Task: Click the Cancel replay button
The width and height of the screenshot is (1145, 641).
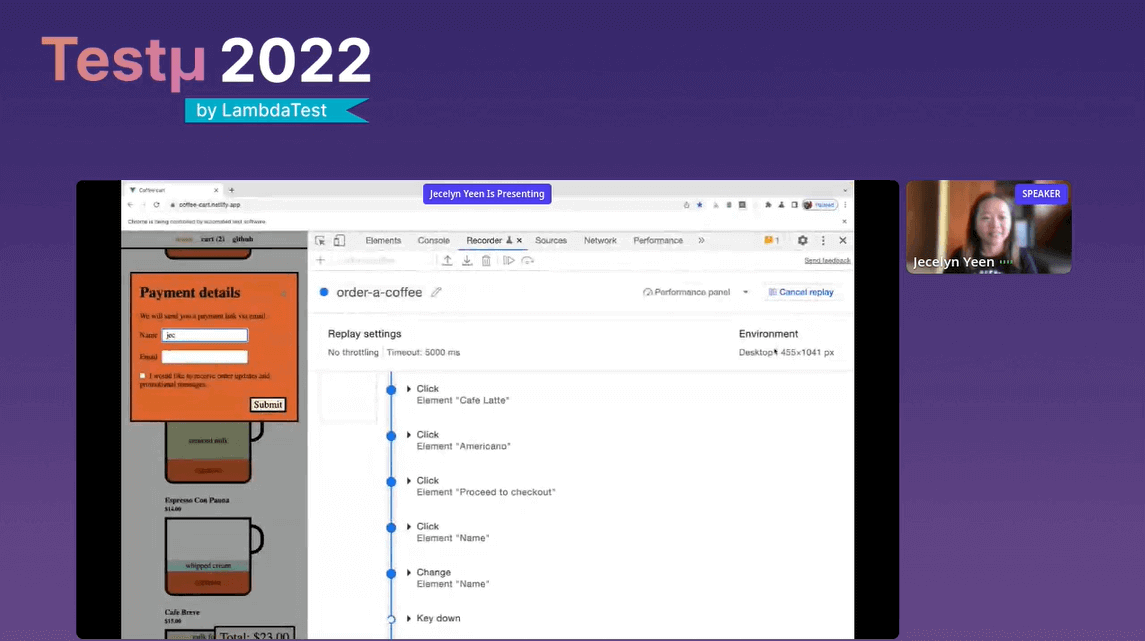Action: [802, 291]
